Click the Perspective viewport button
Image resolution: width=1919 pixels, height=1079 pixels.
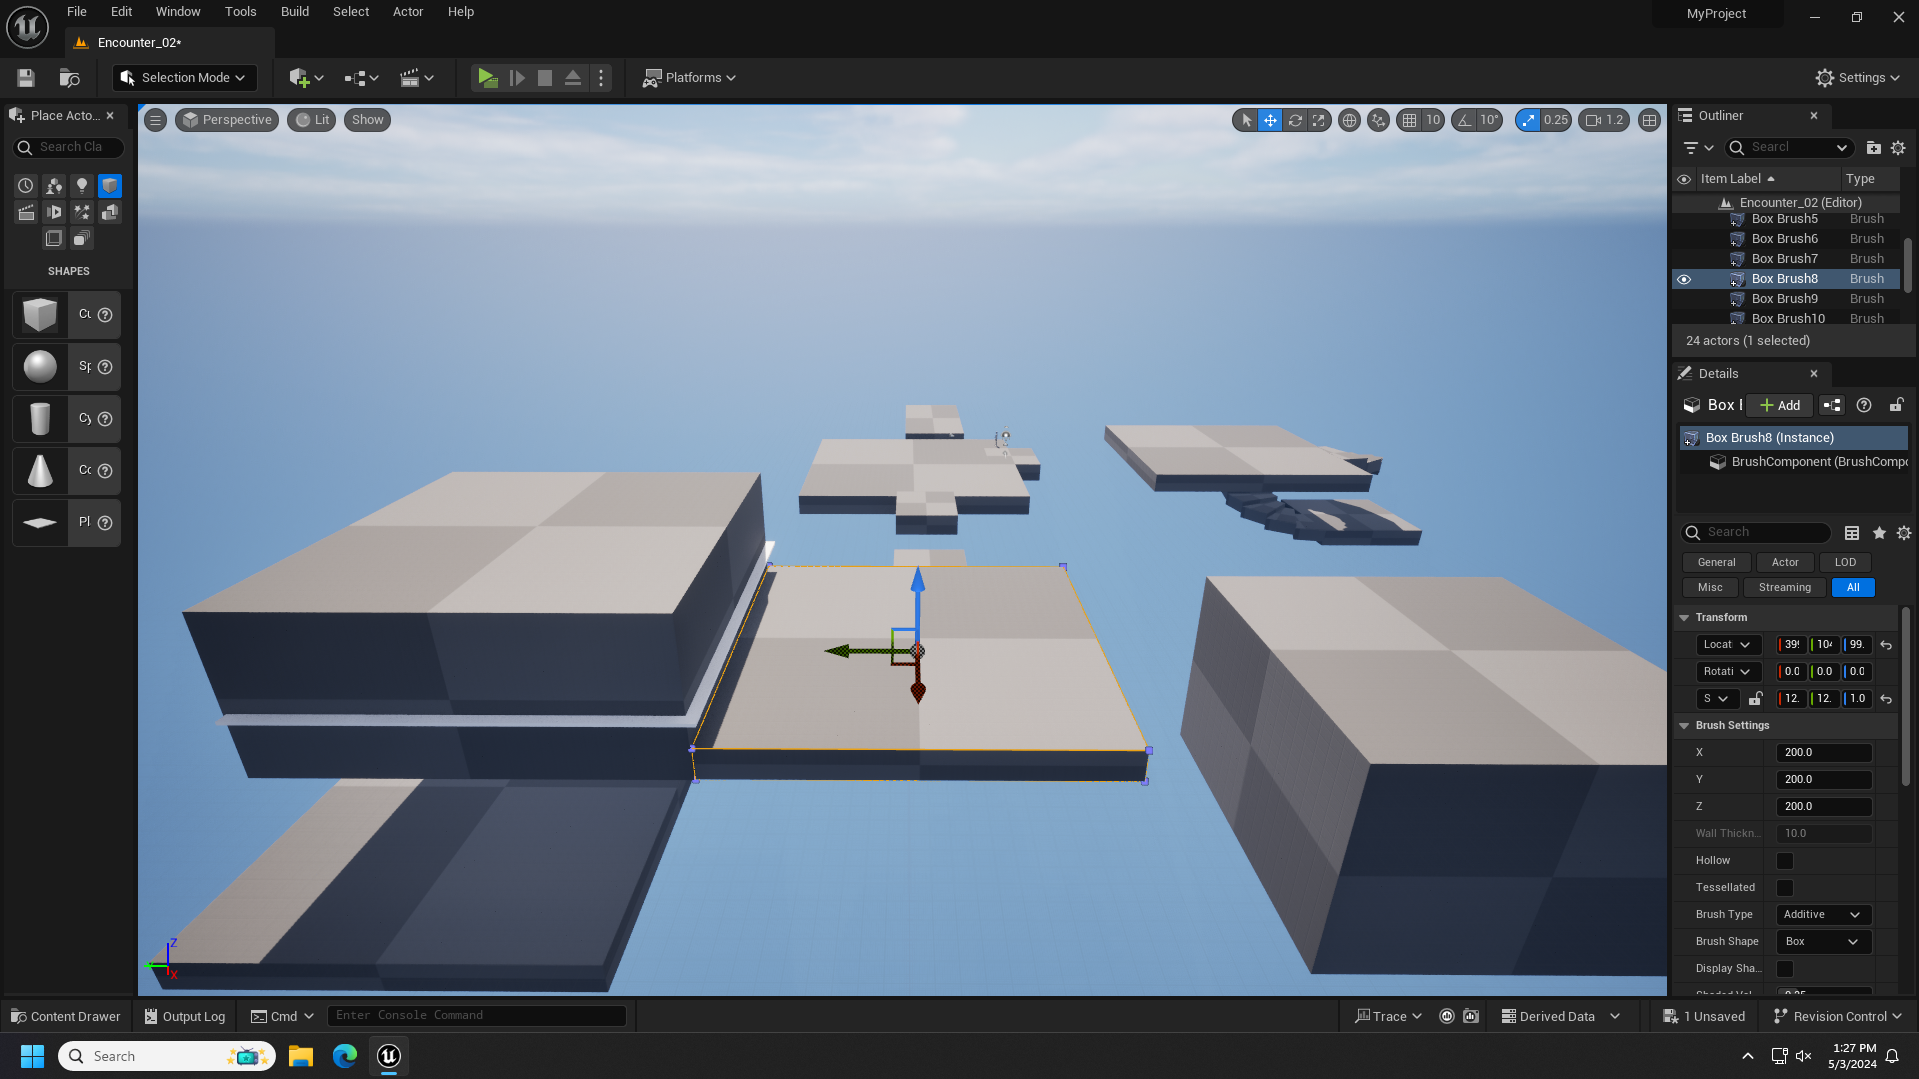[x=227, y=120]
